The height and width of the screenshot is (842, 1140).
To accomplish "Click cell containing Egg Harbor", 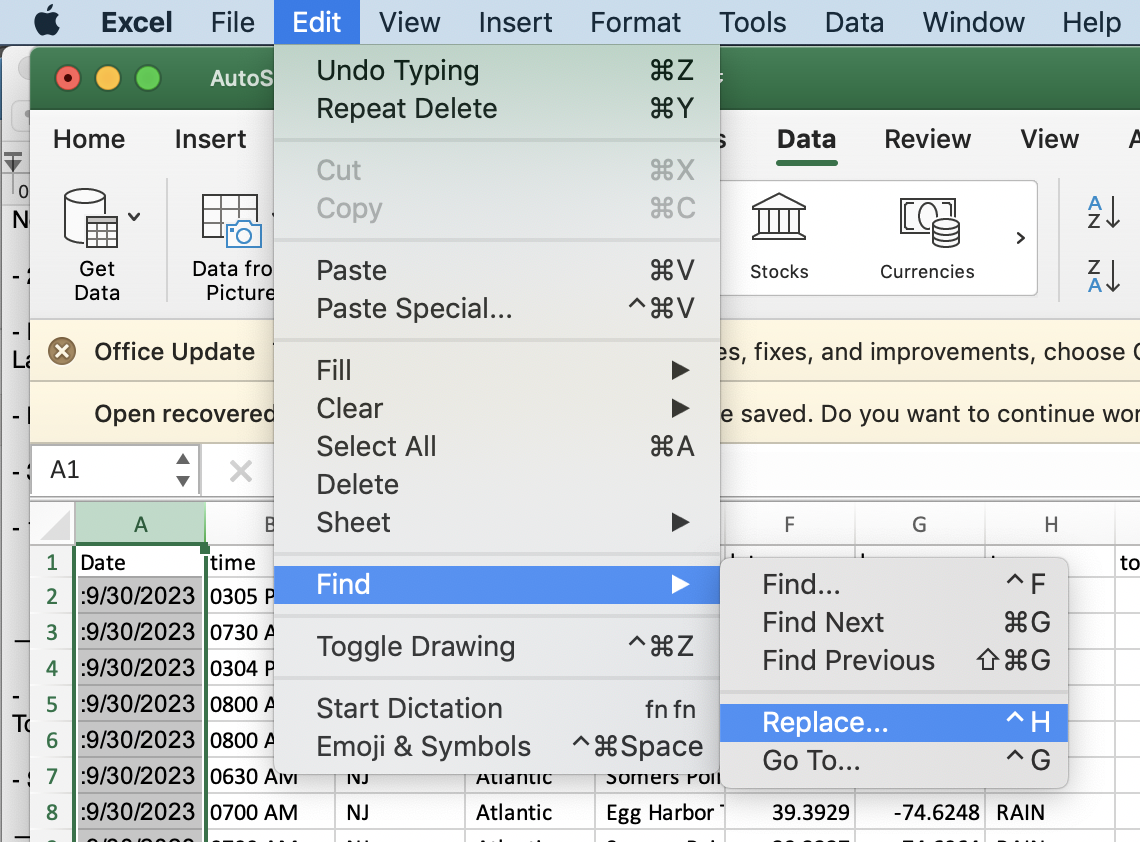I will [659, 812].
